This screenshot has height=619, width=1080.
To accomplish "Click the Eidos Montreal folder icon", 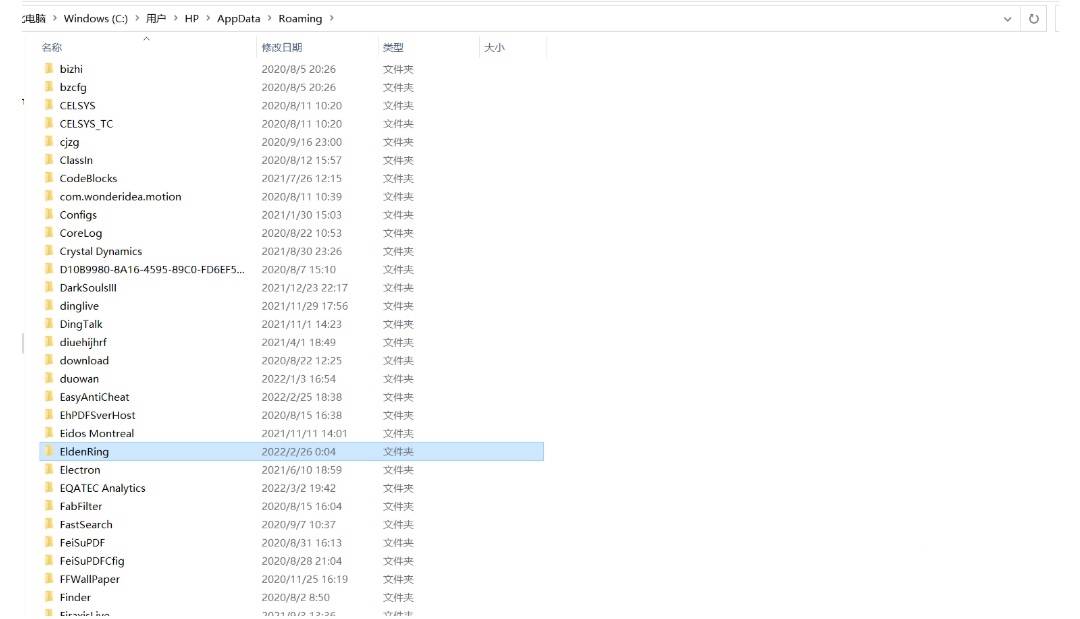I will (x=48, y=433).
